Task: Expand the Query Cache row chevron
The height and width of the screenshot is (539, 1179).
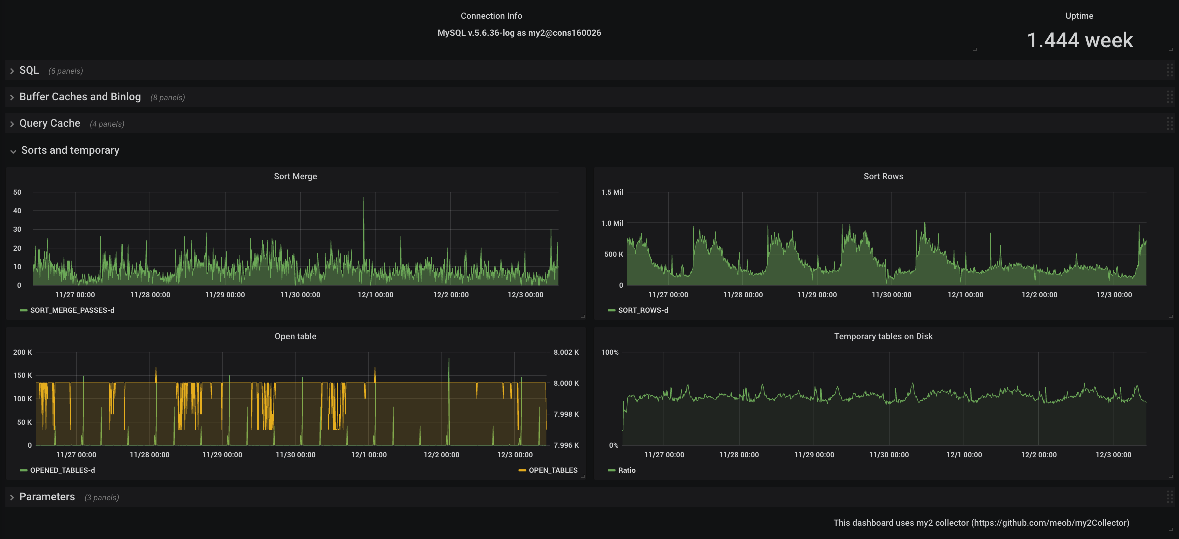Action: 12,124
